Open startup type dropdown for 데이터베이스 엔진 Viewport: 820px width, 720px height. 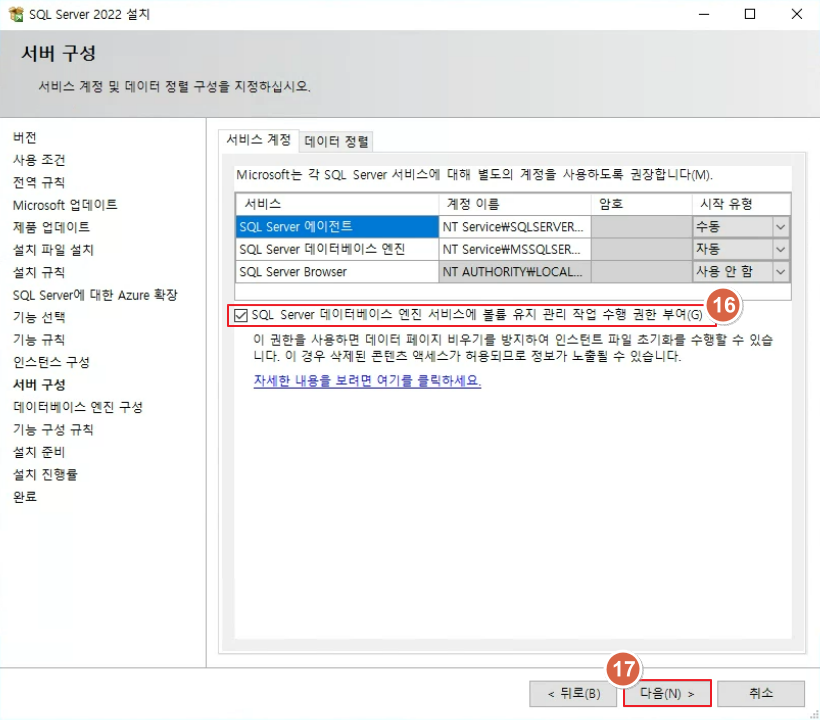[780, 249]
